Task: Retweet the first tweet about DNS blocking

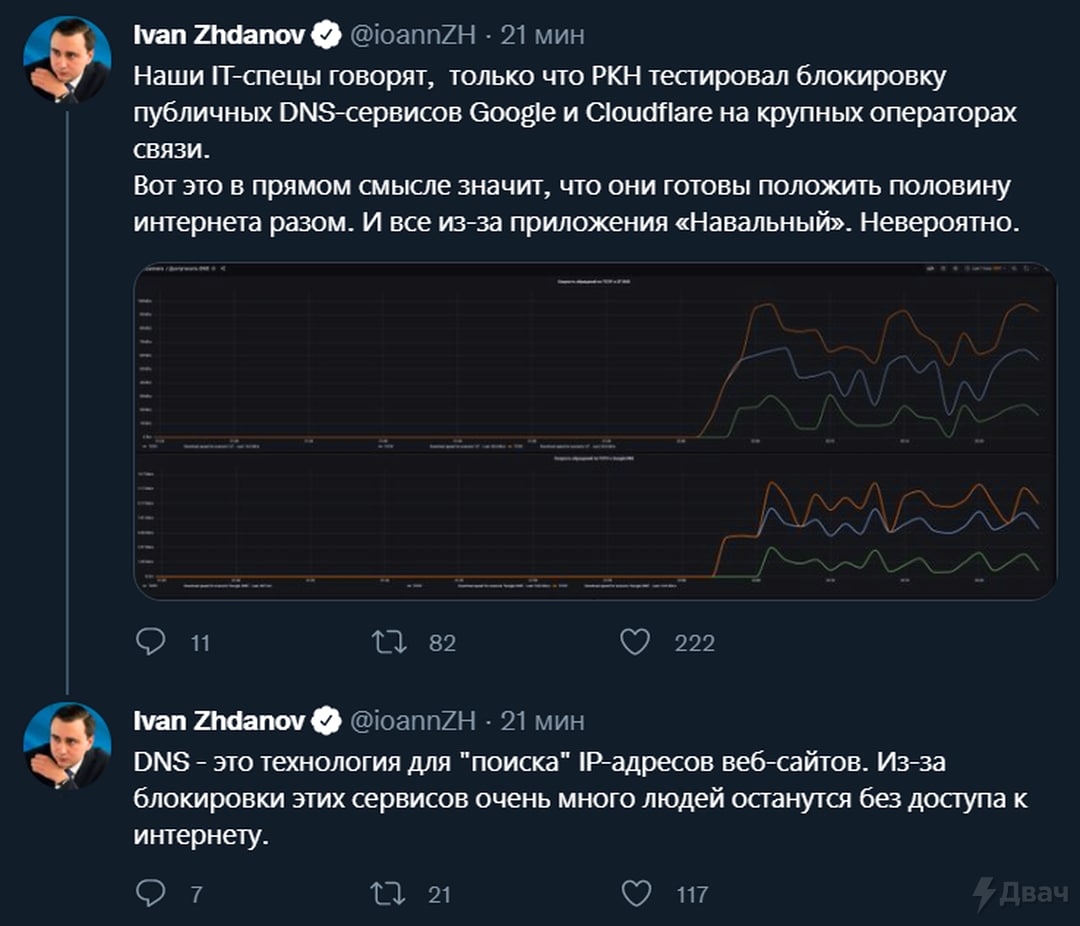Action: (x=389, y=642)
